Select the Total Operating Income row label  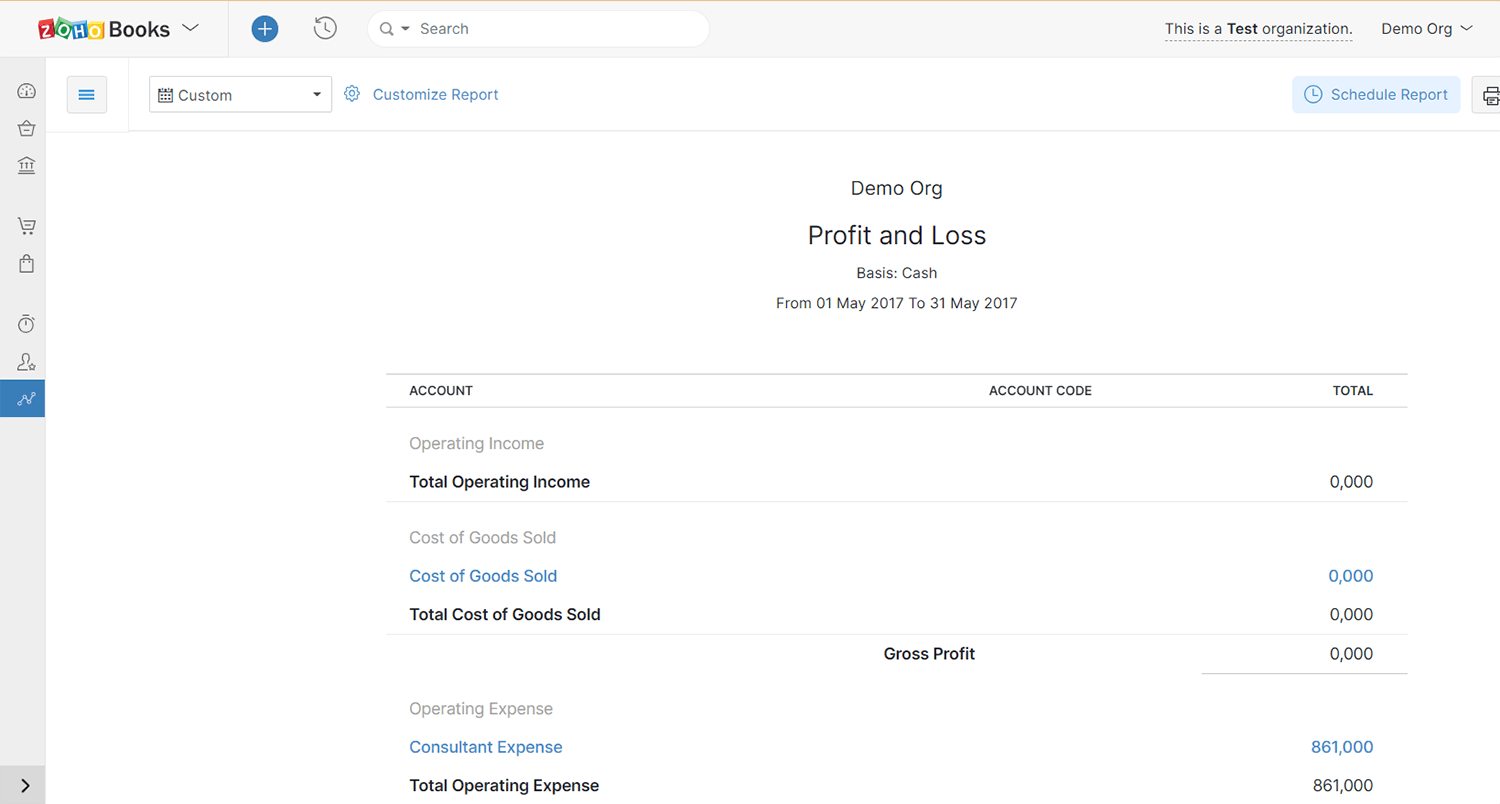[500, 482]
